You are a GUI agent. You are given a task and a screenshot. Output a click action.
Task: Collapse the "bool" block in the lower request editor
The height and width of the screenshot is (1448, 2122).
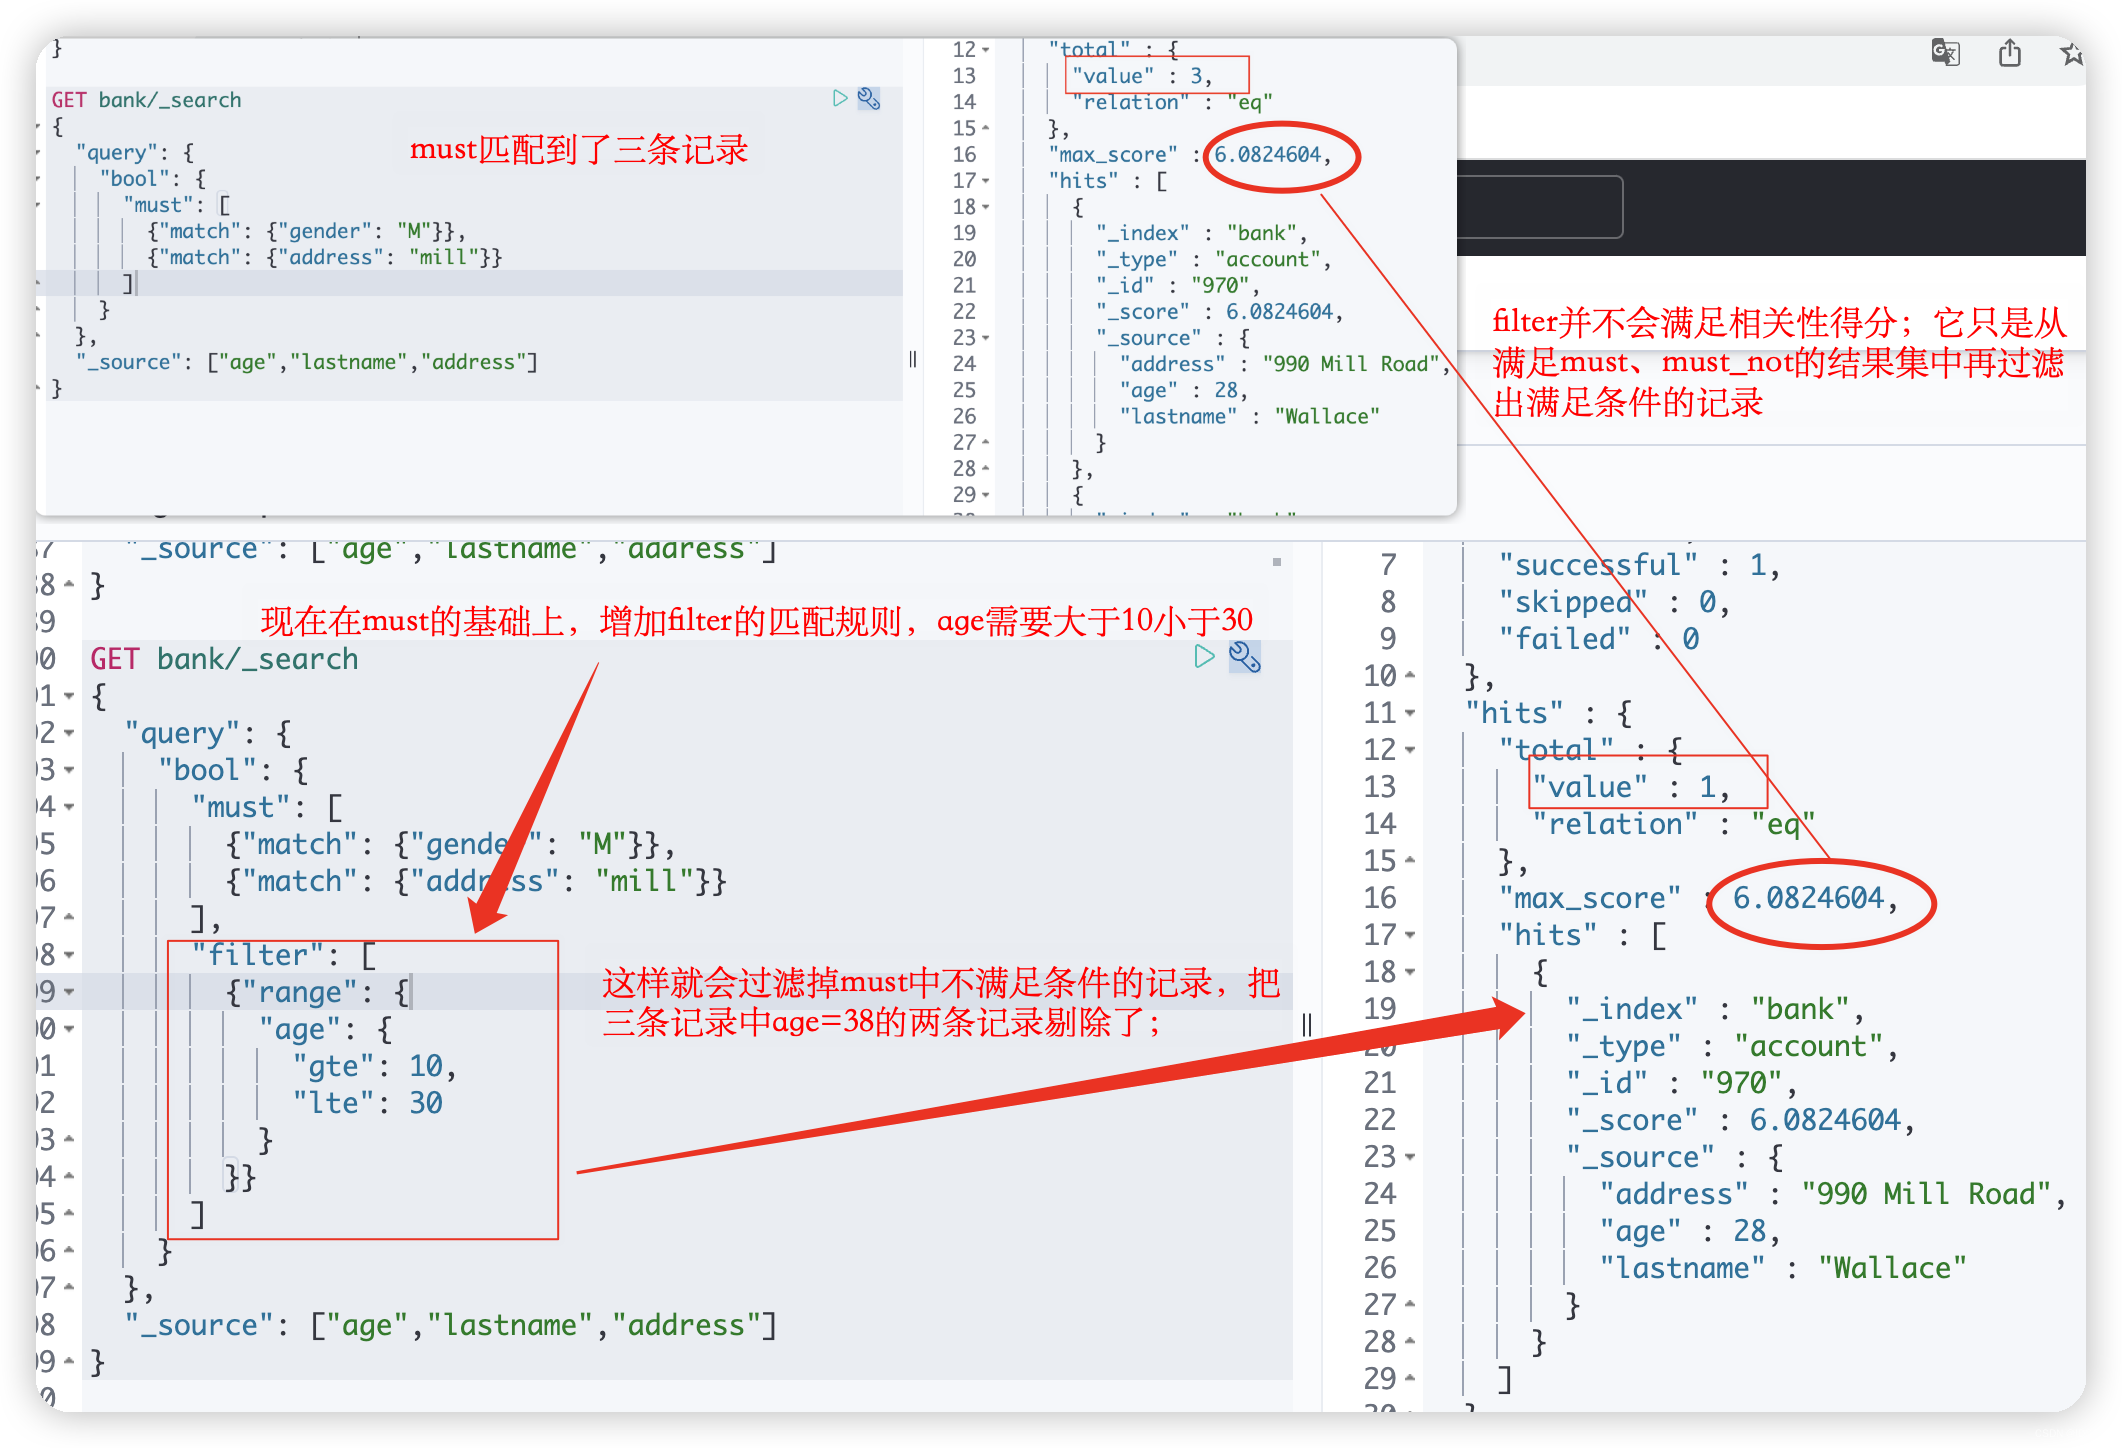(x=69, y=770)
